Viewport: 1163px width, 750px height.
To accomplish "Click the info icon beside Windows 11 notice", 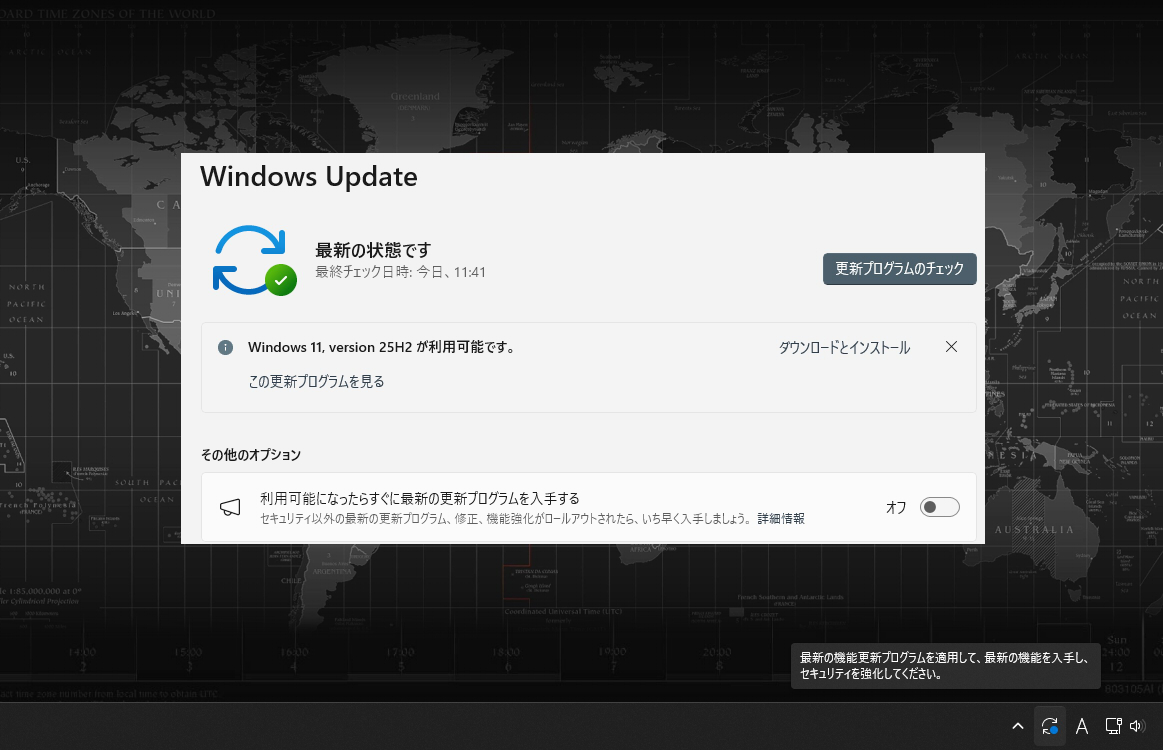I will coord(225,347).
